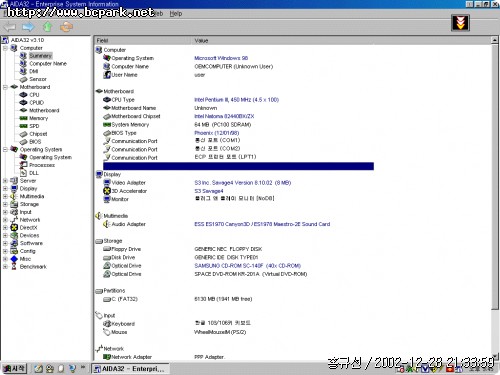
Task: Click the SAMSUNG CD-ROM SC-140F link
Action: point(248,266)
